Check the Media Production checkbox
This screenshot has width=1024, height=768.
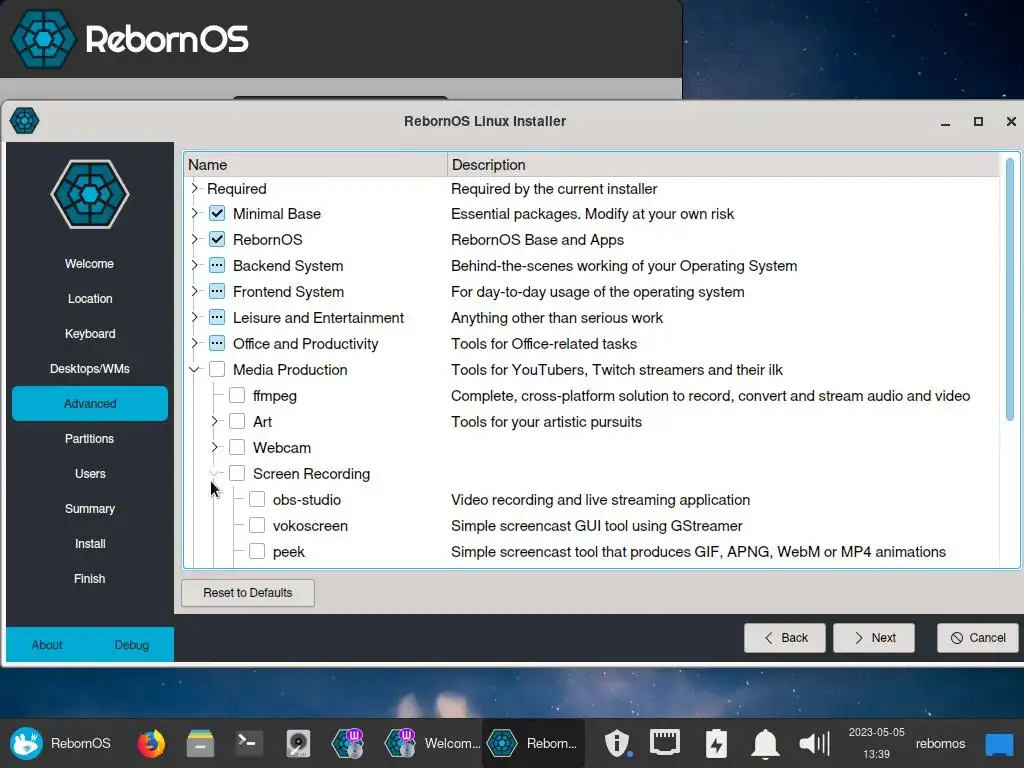[x=217, y=370]
